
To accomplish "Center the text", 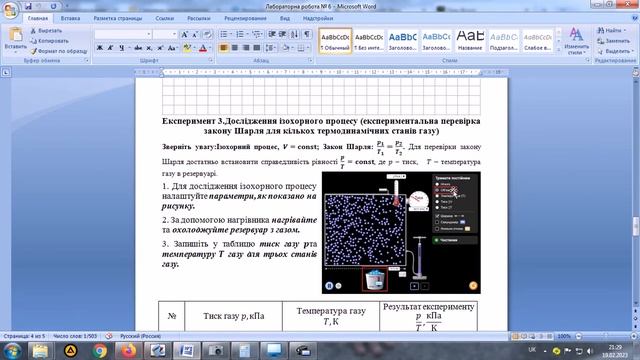I will click(x=235, y=48).
